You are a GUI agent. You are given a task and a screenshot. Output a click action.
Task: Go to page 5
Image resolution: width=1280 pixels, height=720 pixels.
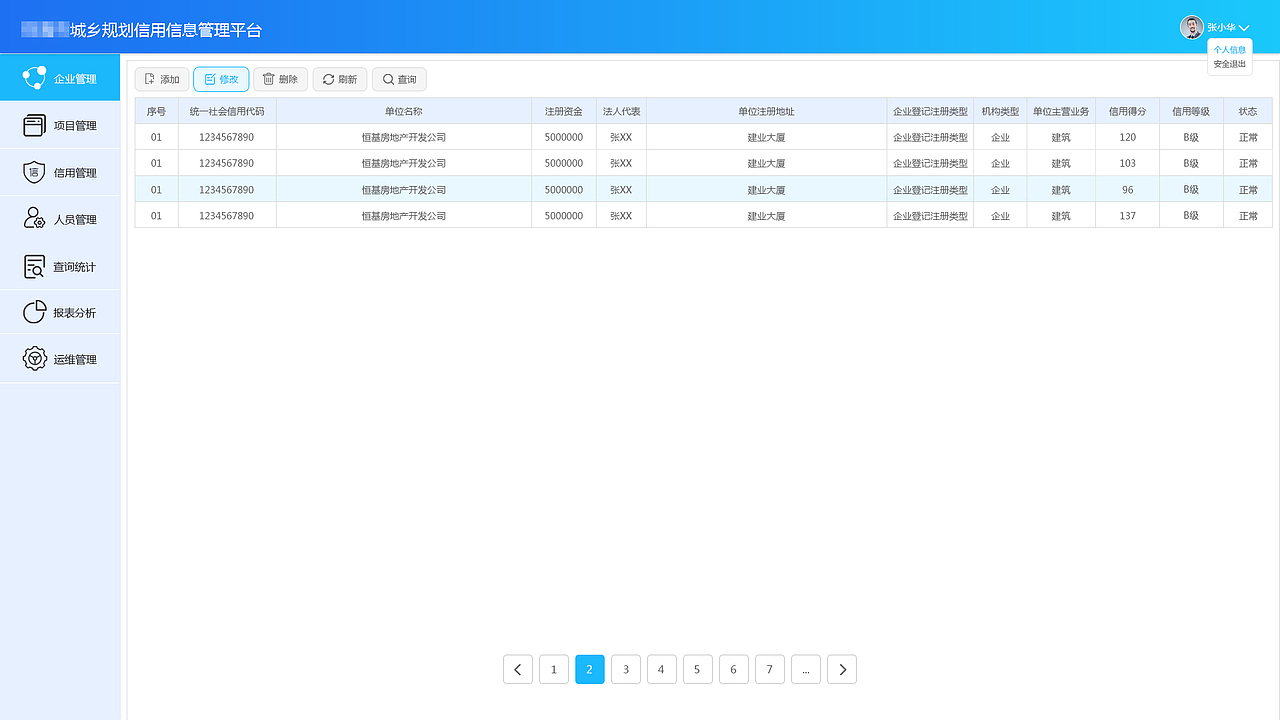pos(698,669)
